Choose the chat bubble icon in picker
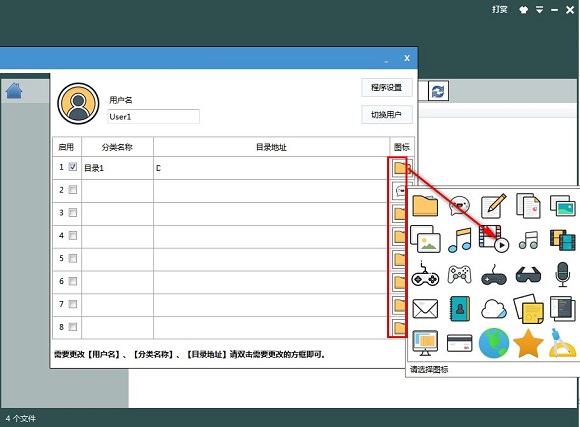Image resolution: width=580 pixels, height=427 pixels. tap(459, 205)
